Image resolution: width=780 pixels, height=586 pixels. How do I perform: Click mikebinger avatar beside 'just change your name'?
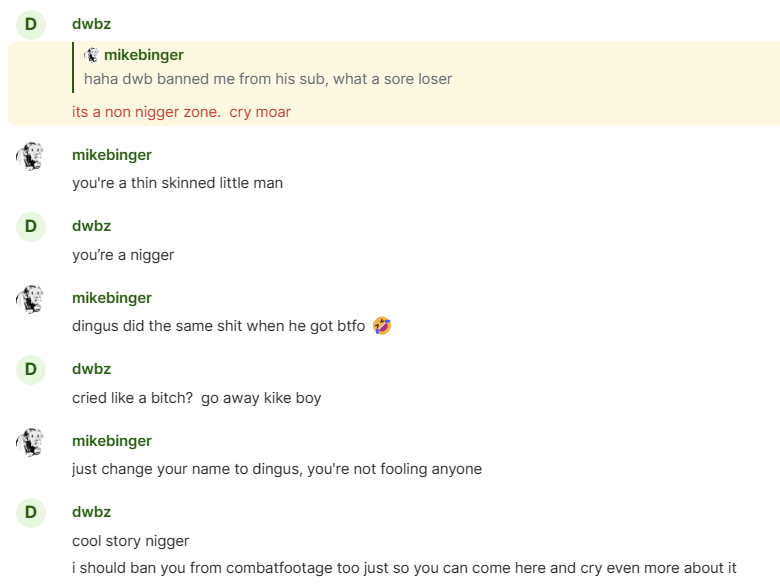[x=30, y=442]
